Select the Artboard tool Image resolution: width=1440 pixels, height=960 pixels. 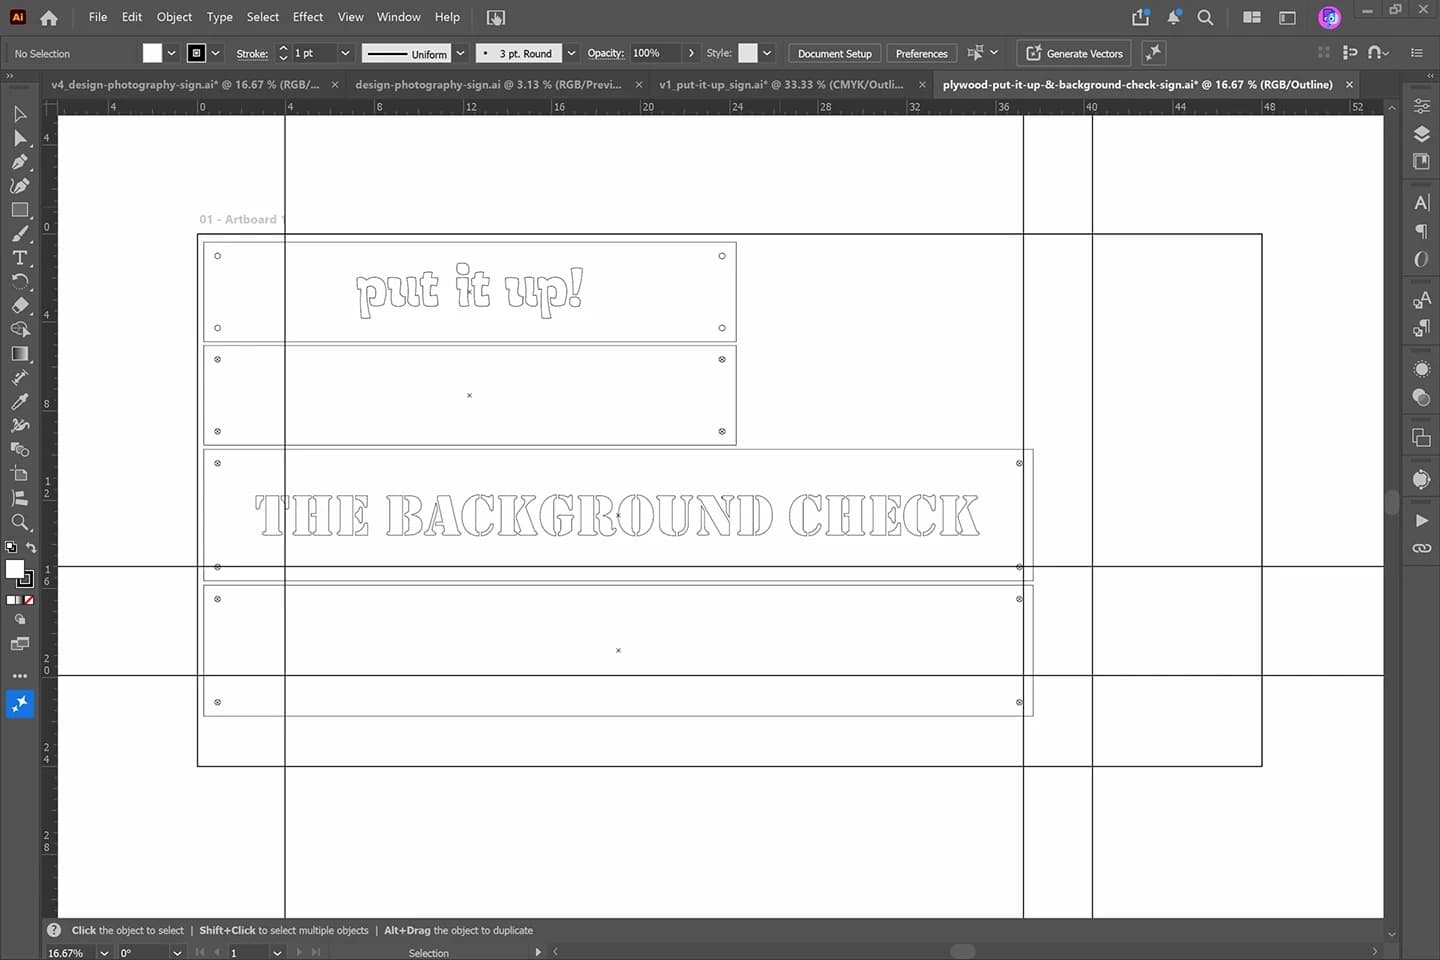pos(19,474)
